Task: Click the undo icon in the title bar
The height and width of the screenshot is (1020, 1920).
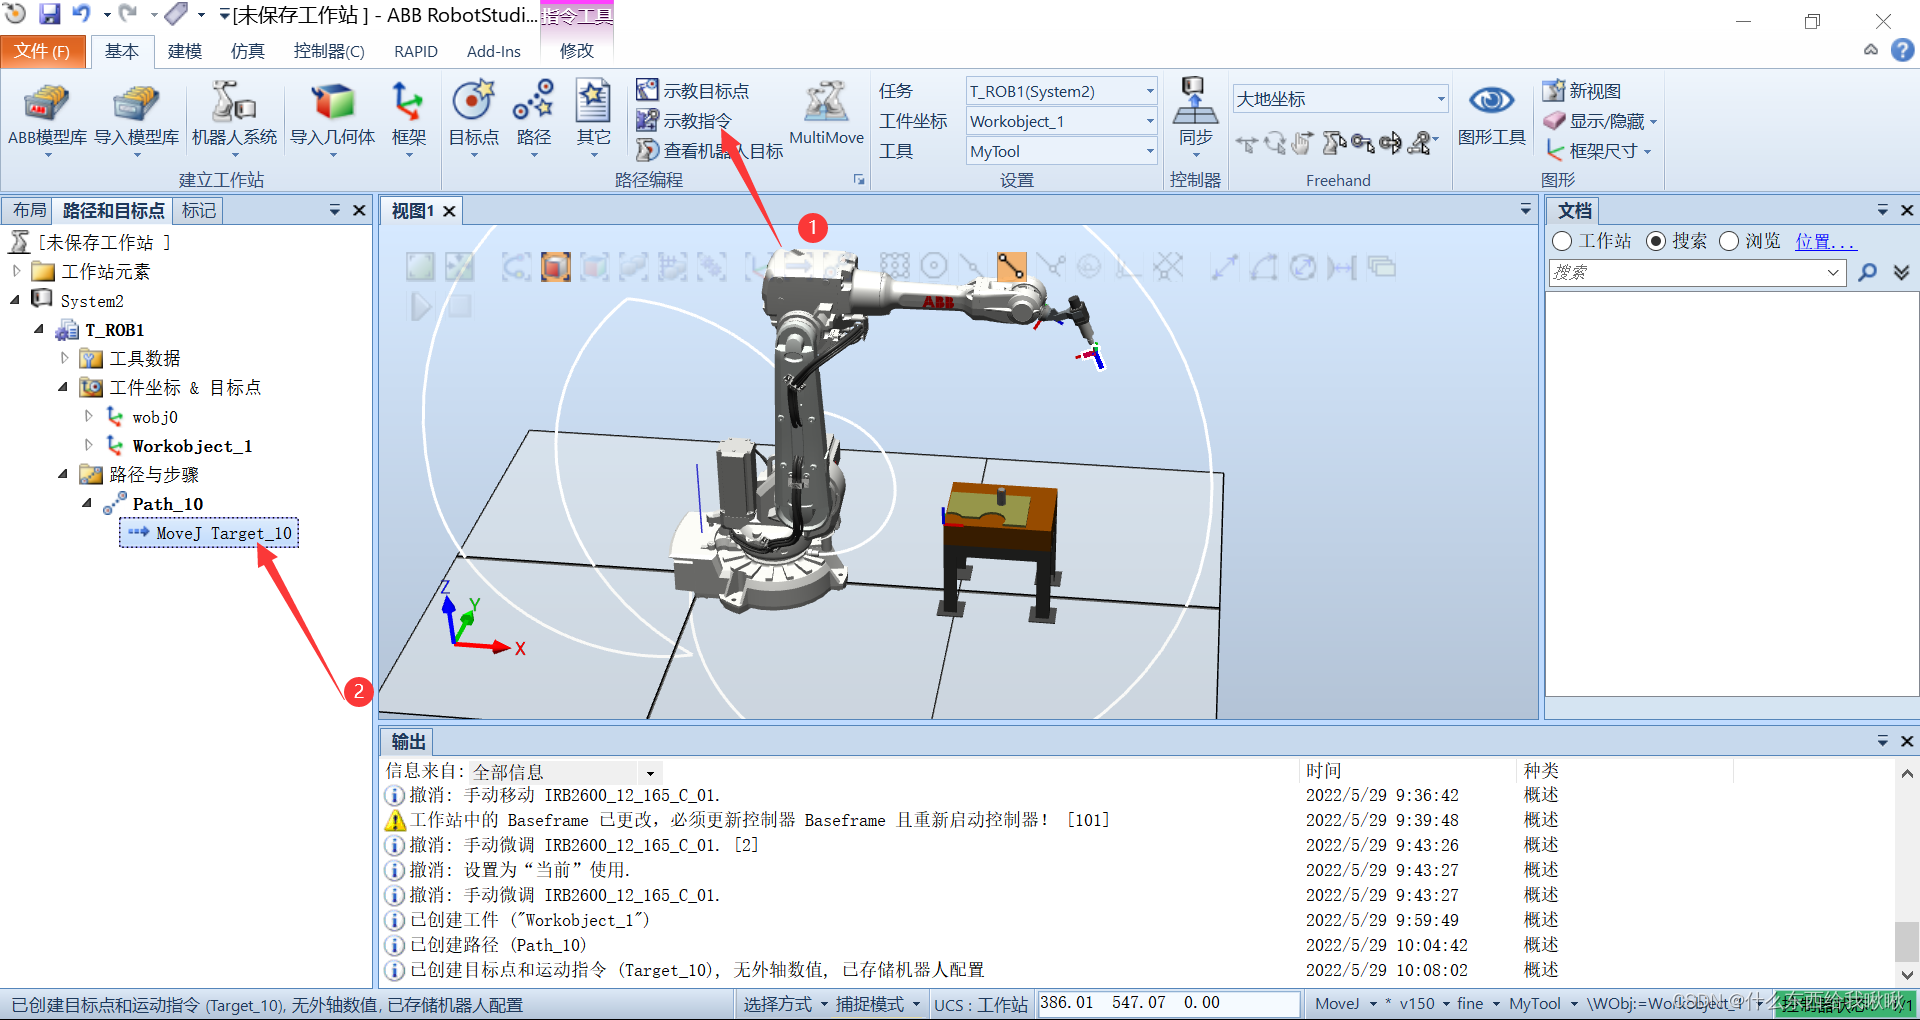Action: 81,14
